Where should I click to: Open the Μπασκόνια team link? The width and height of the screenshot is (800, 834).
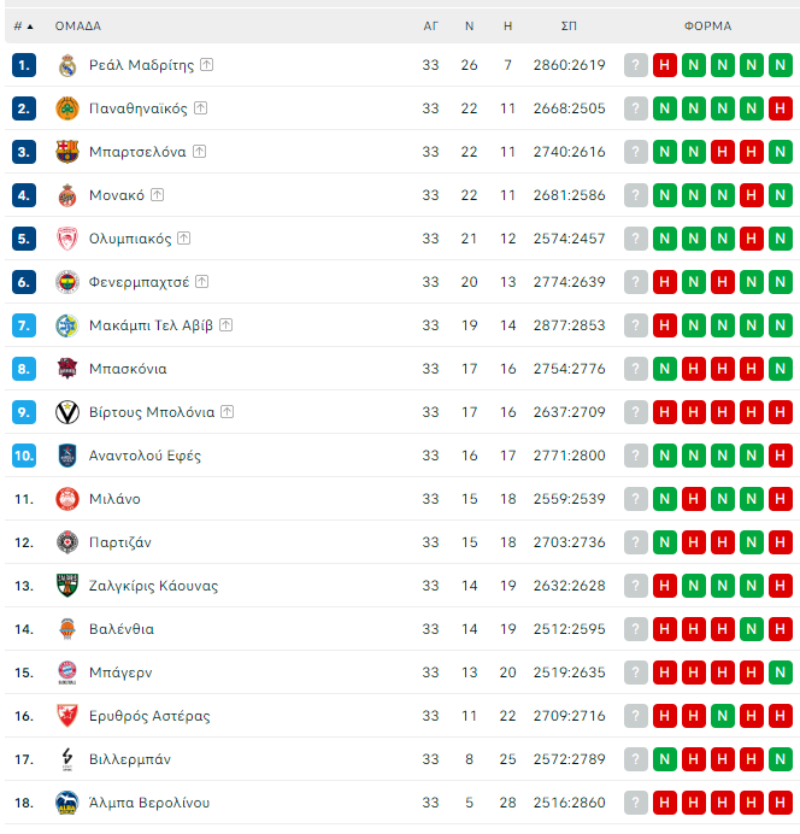click(x=127, y=369)
